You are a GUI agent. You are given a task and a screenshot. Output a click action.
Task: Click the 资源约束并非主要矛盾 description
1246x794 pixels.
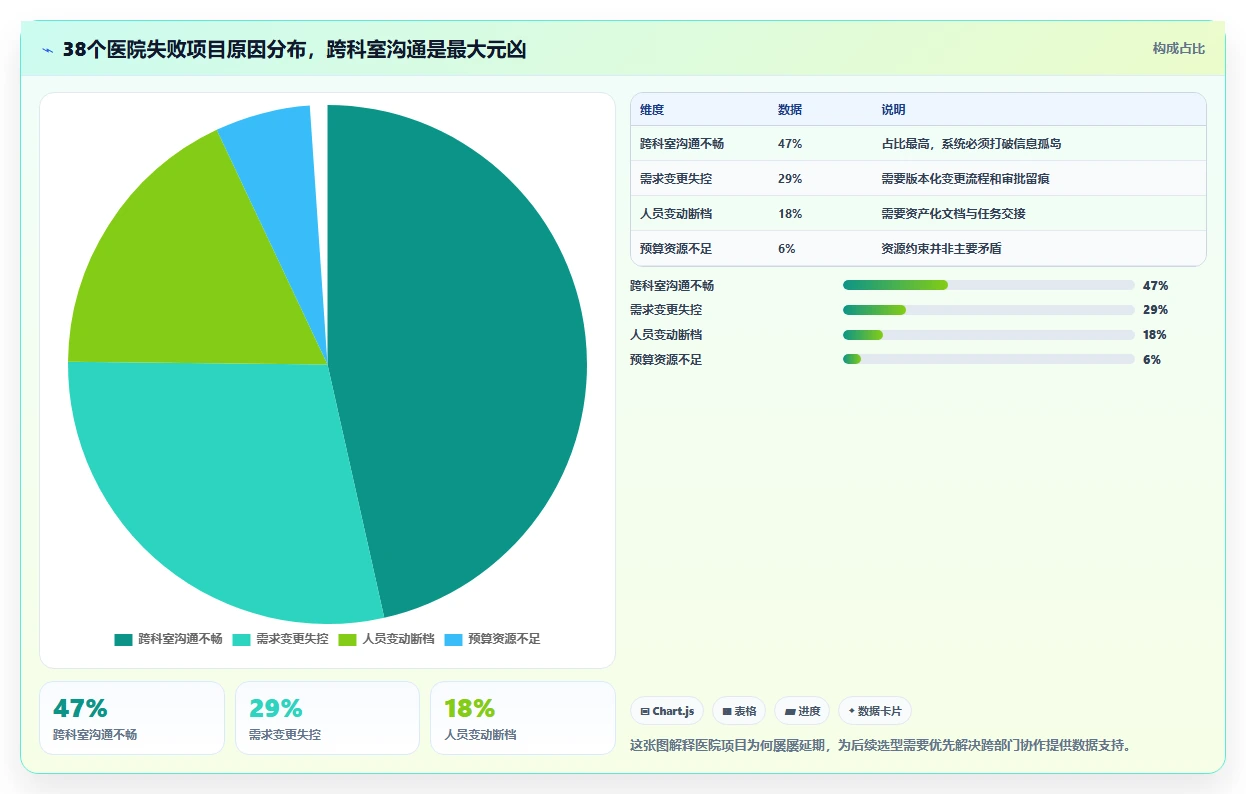941,249
